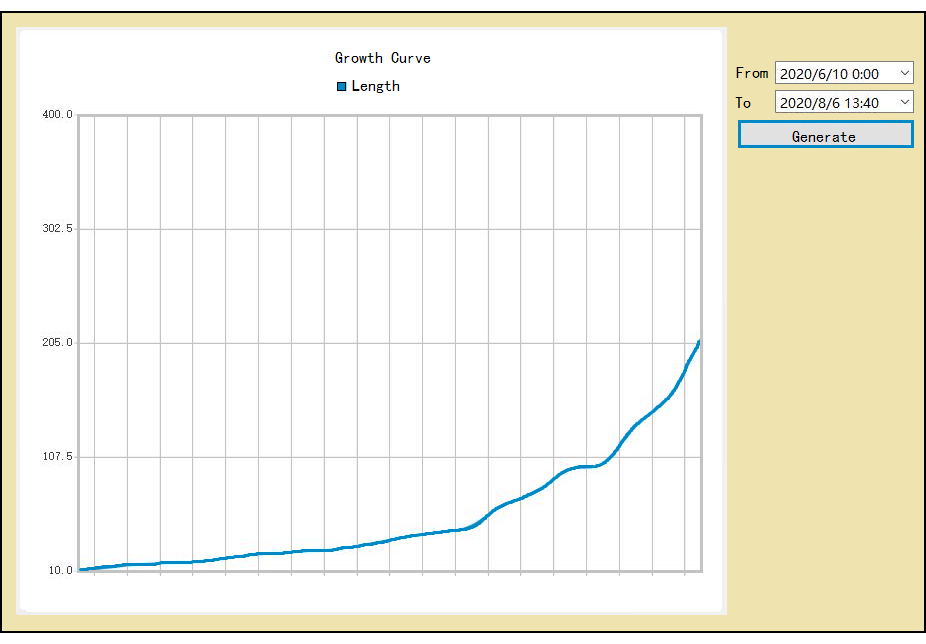This screenshot has width=926, height=644.
Task: Open the To date dropdown arrow
Action: click(904, 102)
